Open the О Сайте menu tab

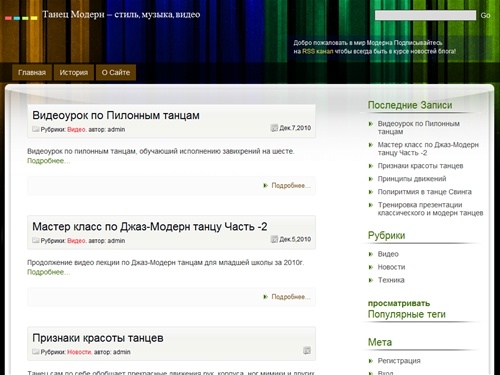[x=116, y=73]
